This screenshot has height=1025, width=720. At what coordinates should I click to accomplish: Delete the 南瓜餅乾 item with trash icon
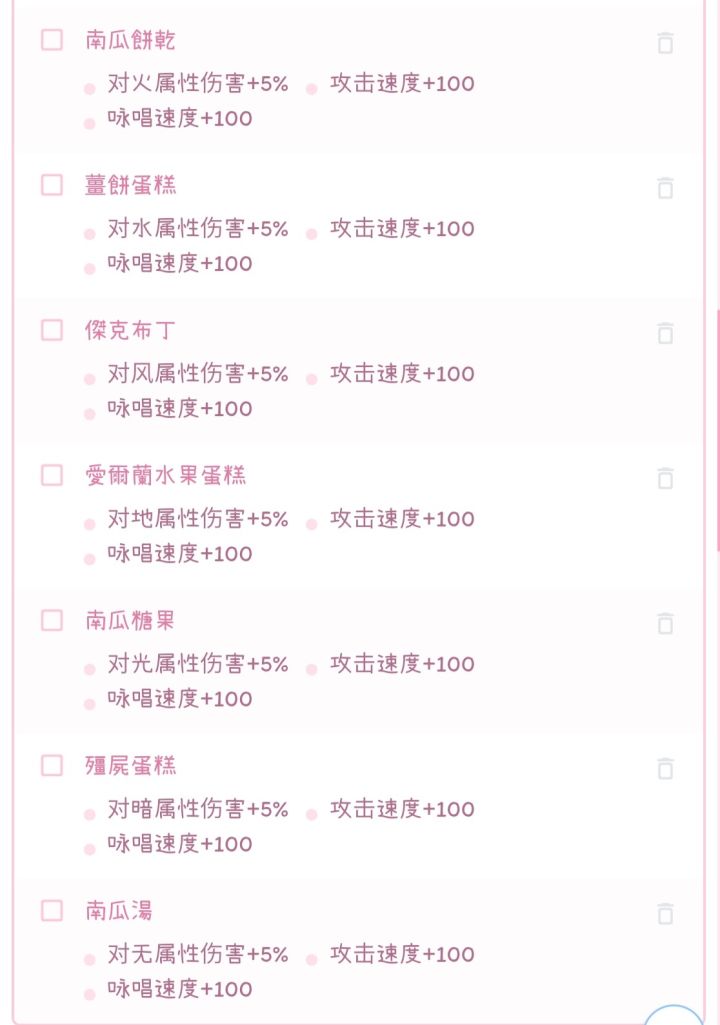[665, 42]
